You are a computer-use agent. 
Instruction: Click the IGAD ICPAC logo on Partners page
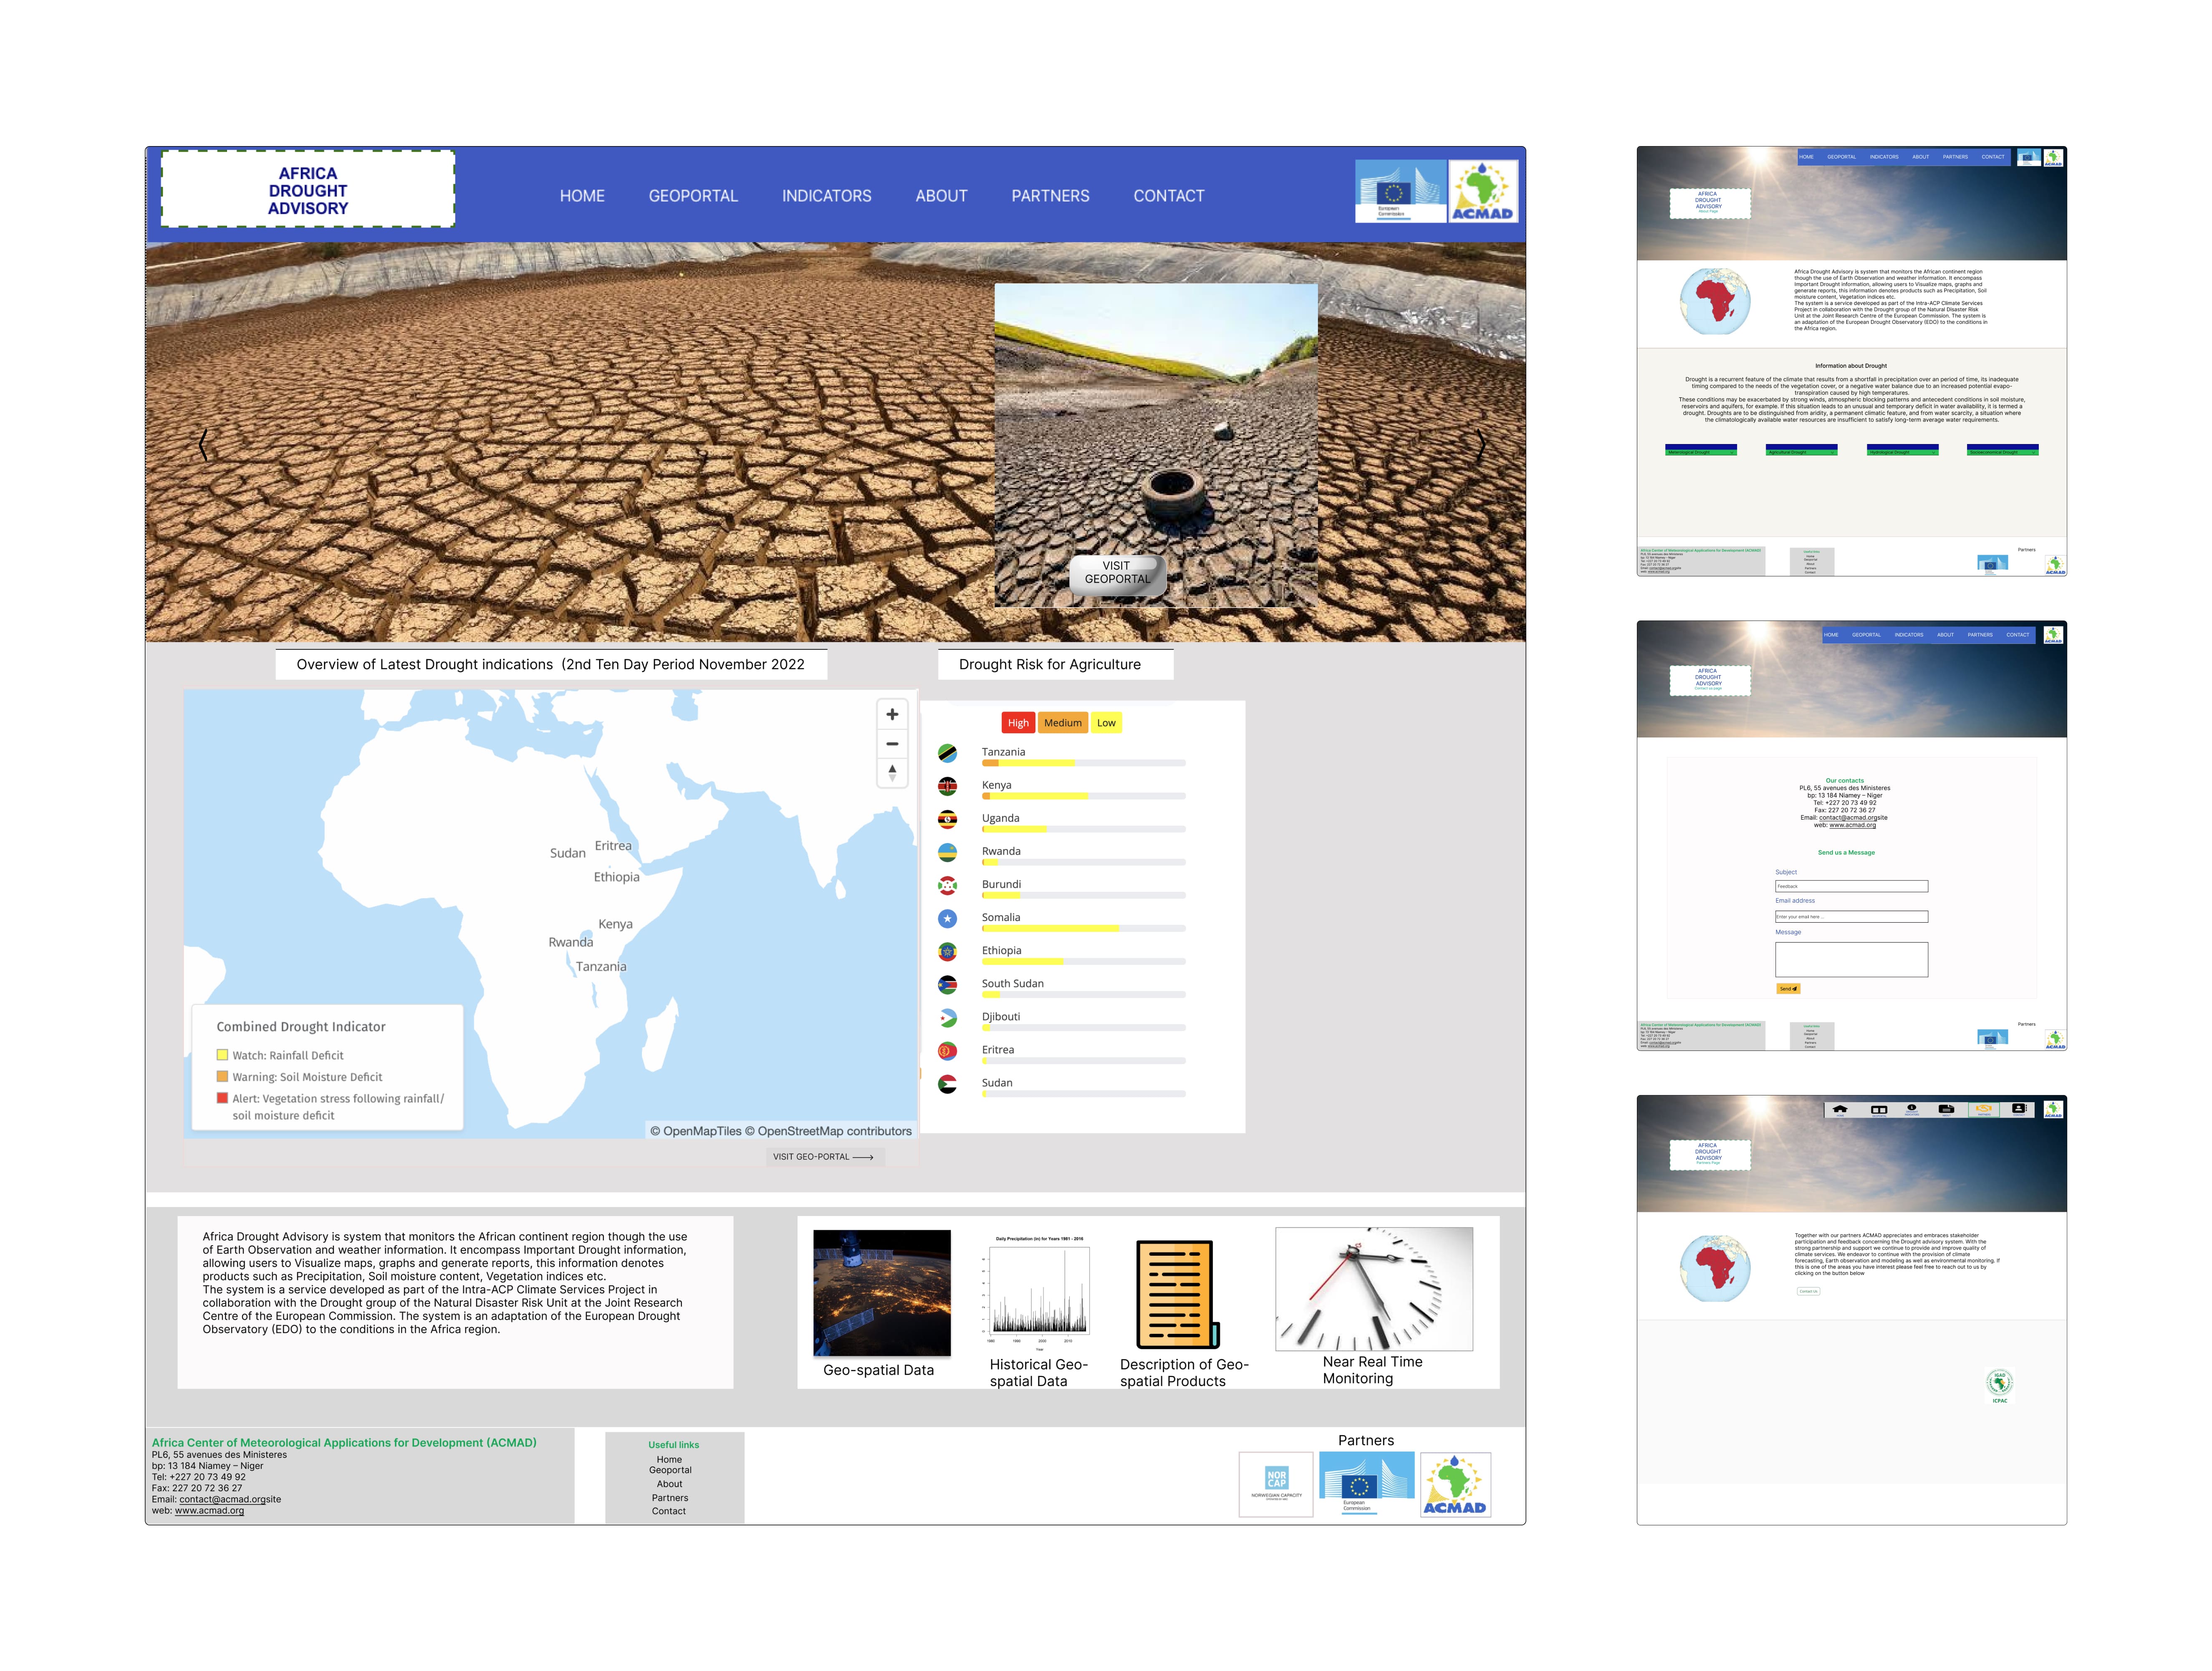(x=1999, y=1385)
